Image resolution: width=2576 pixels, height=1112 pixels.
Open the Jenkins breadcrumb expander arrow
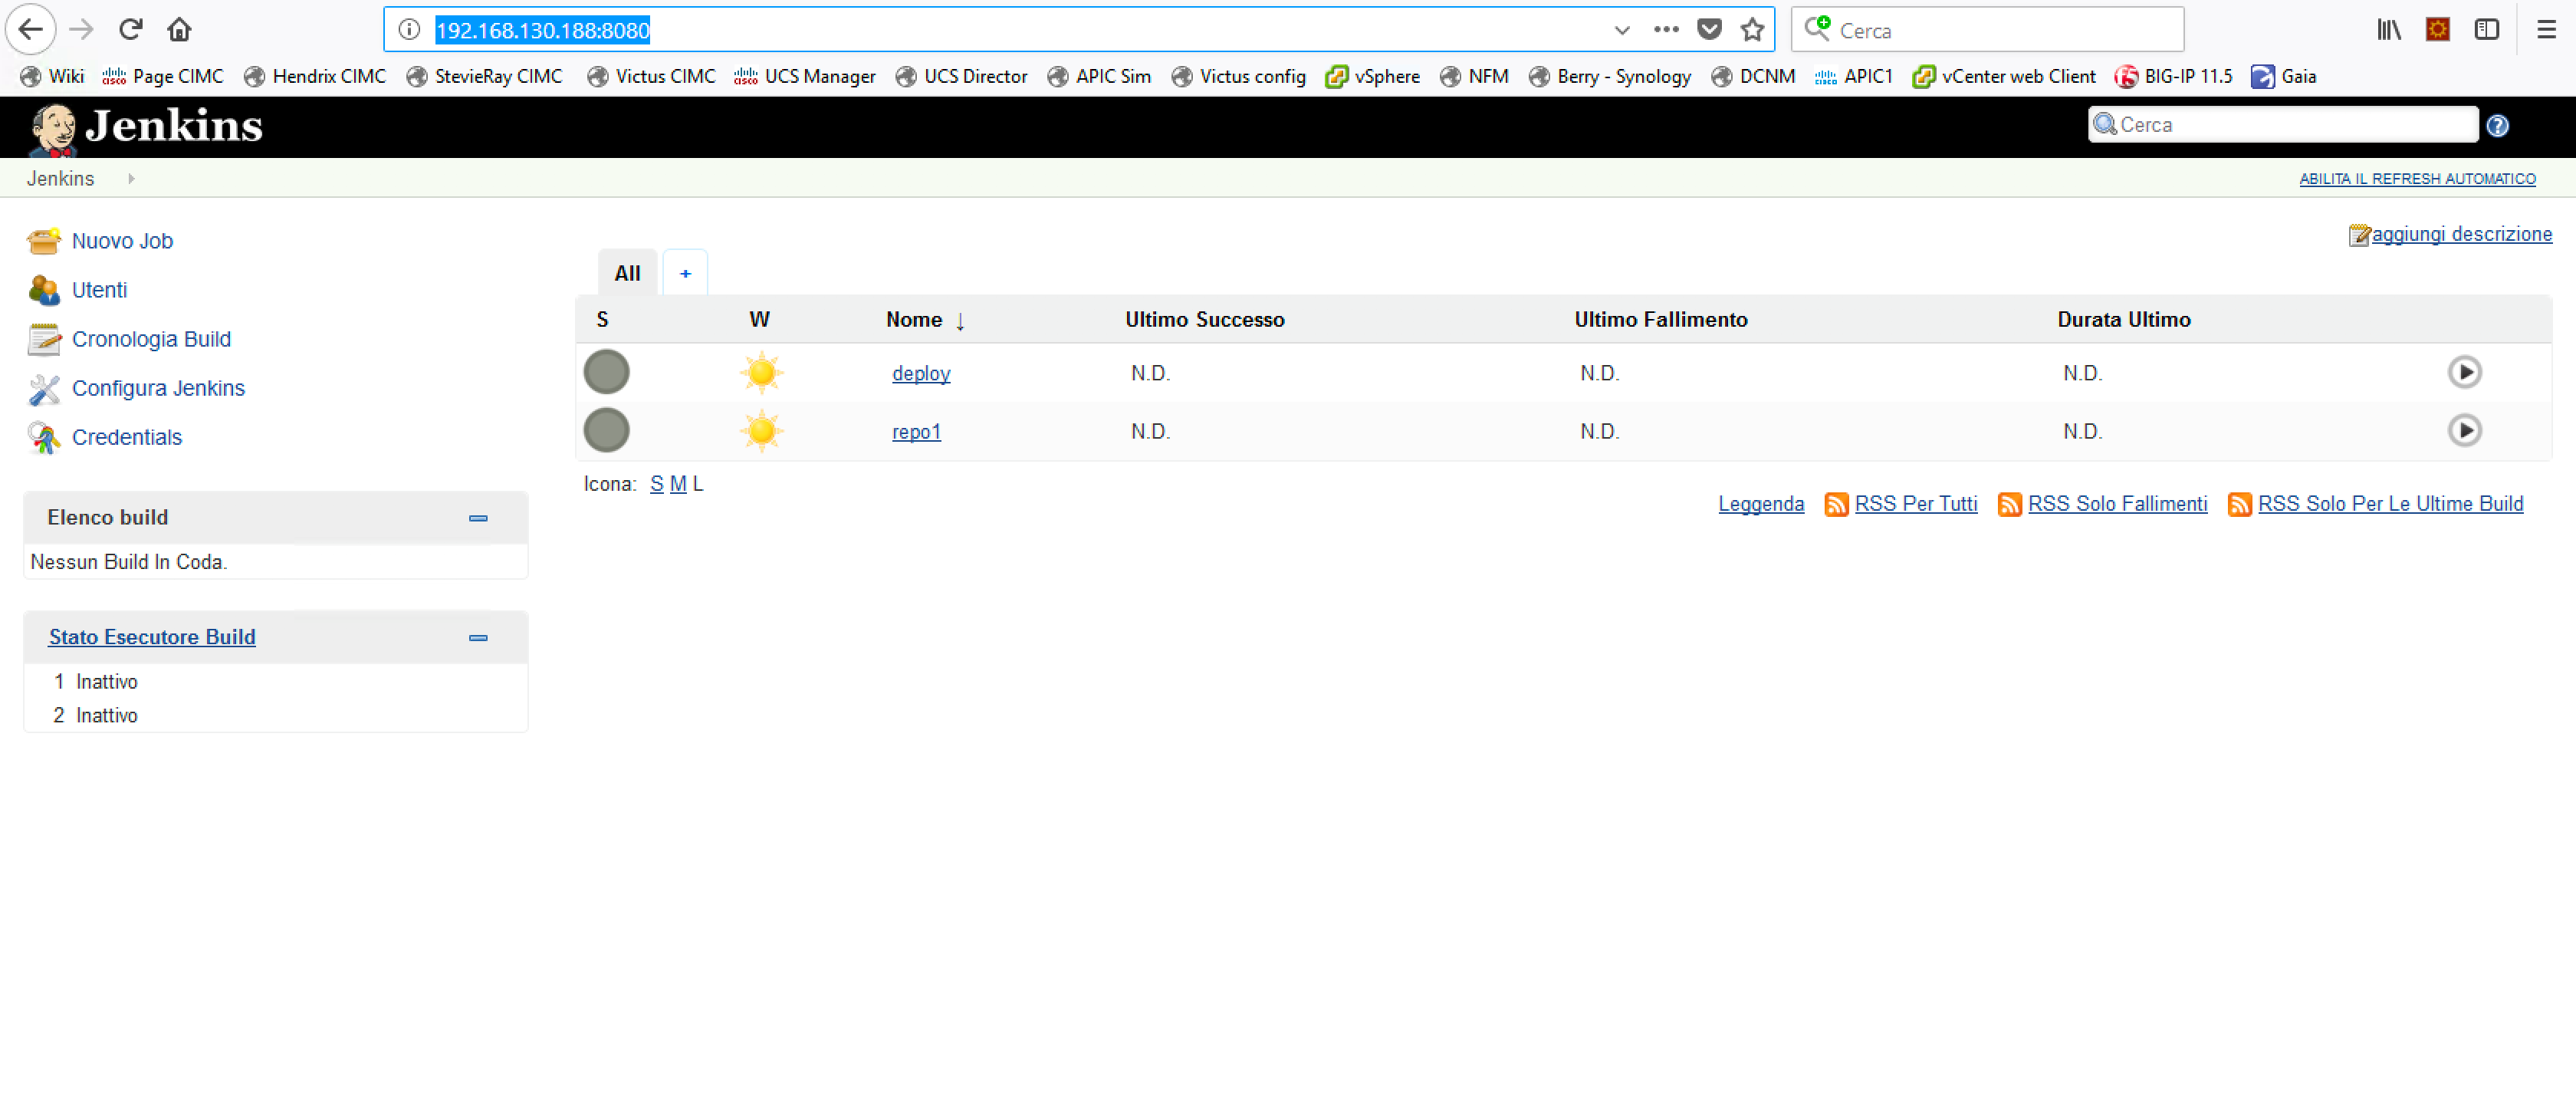click(x=130, y=178)
